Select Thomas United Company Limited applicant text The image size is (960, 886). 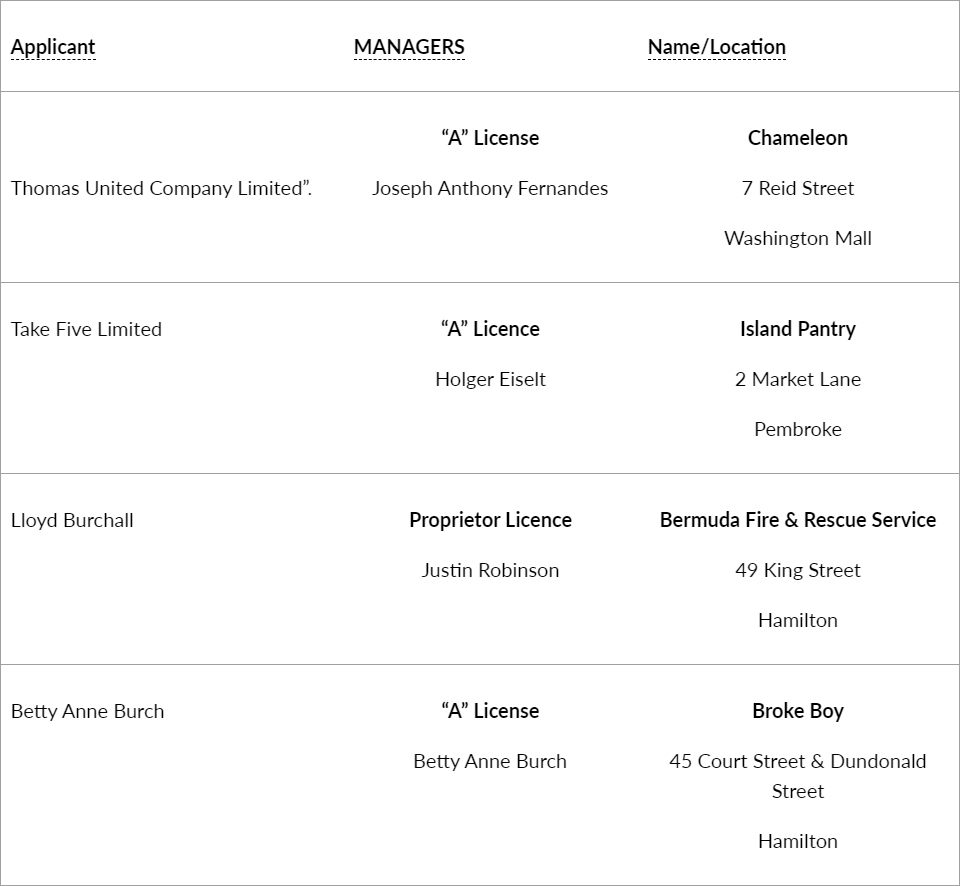[161, 188]
